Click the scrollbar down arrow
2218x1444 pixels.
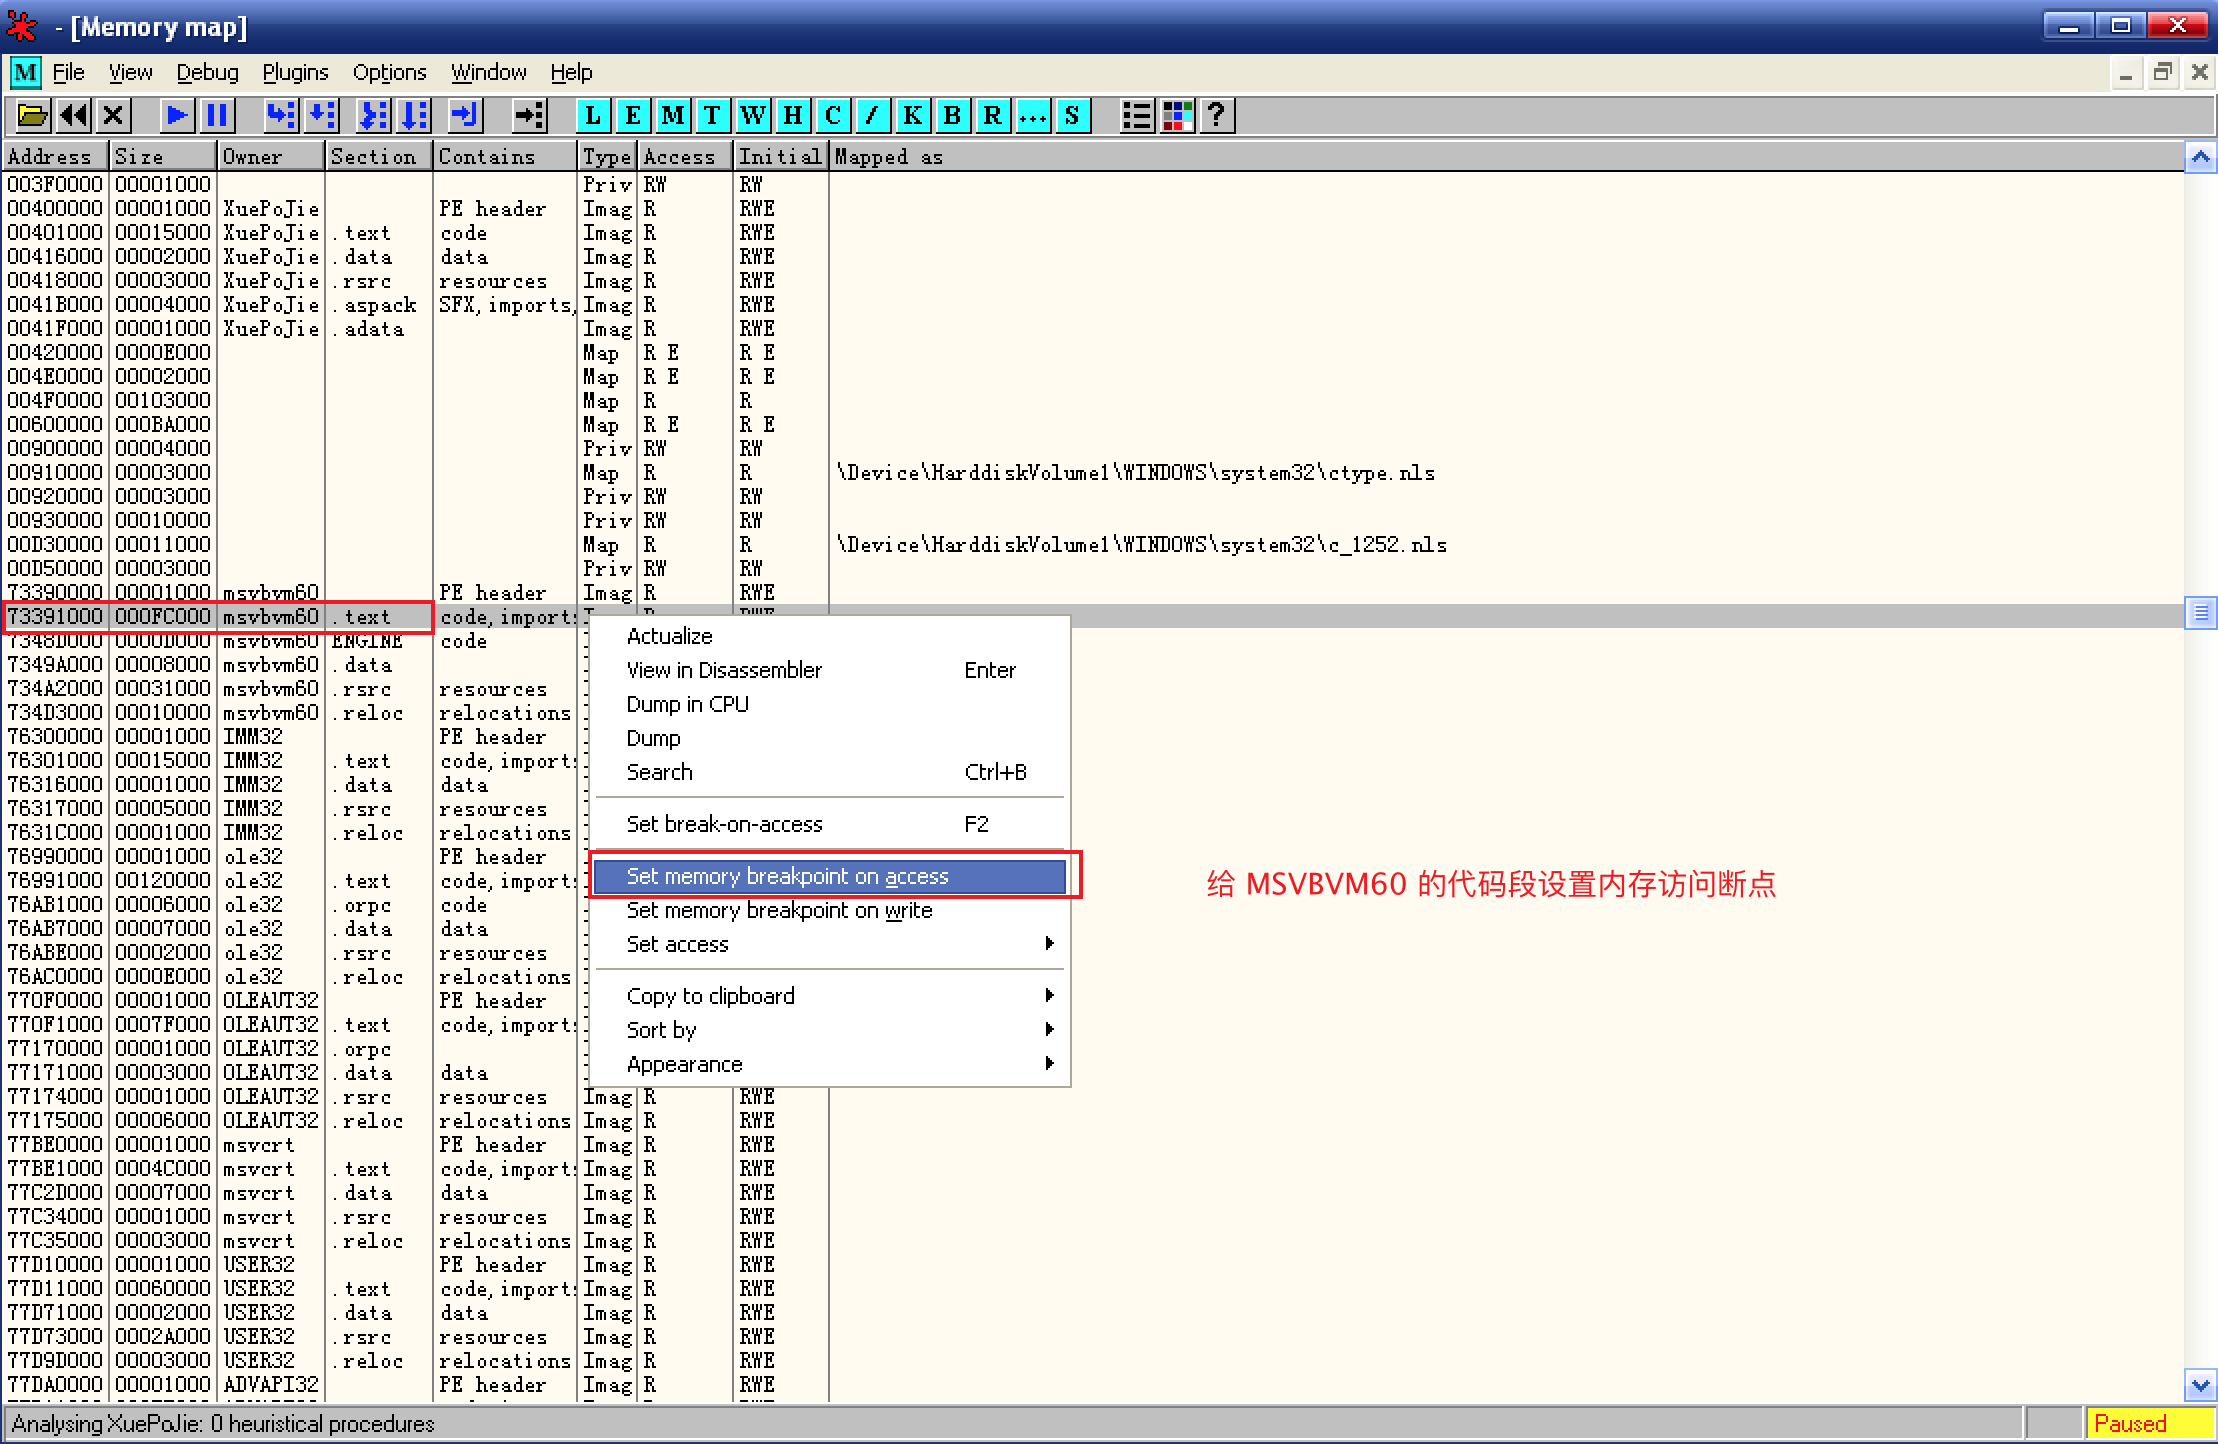[2200, 1386]
